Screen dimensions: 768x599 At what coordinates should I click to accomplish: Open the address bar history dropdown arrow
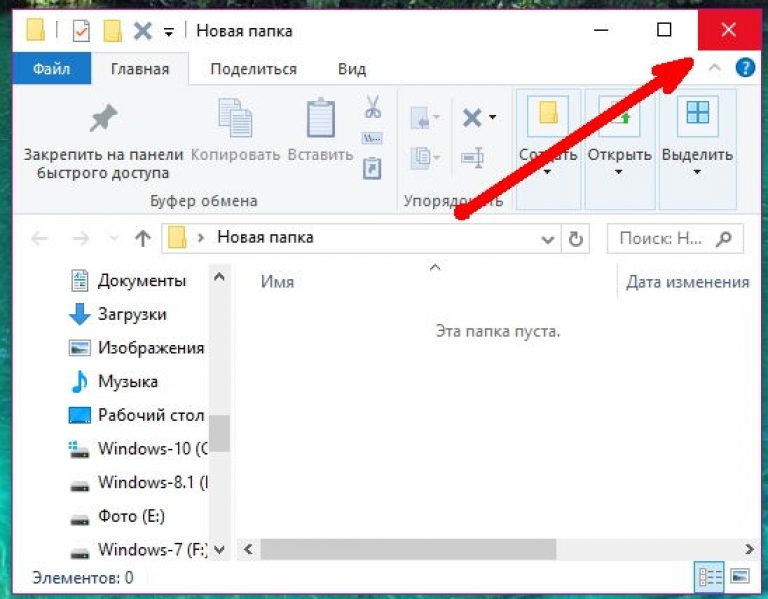coord(547,239)
